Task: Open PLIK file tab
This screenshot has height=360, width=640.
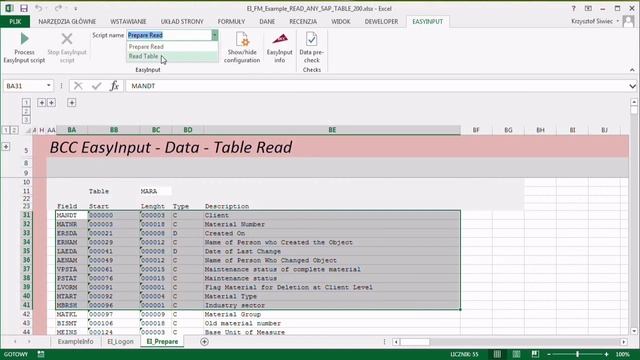Action: click(15, 21)
